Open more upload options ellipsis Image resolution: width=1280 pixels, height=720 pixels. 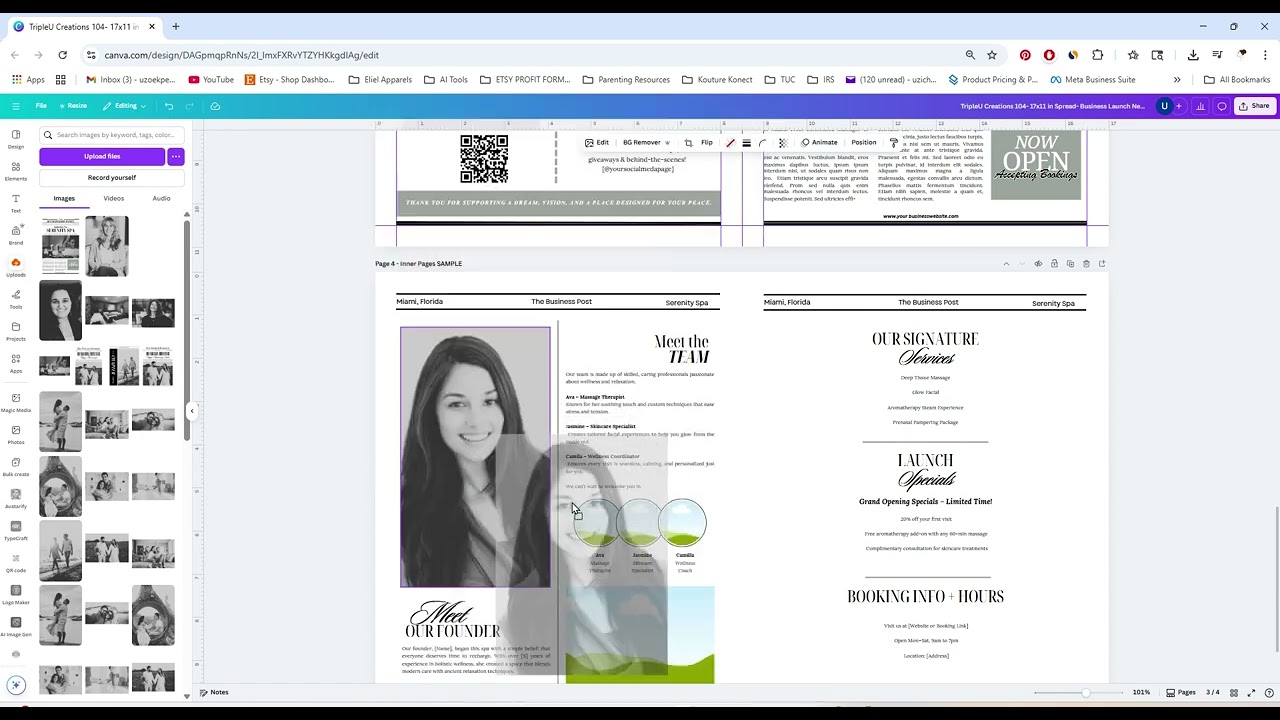(176, 156)
